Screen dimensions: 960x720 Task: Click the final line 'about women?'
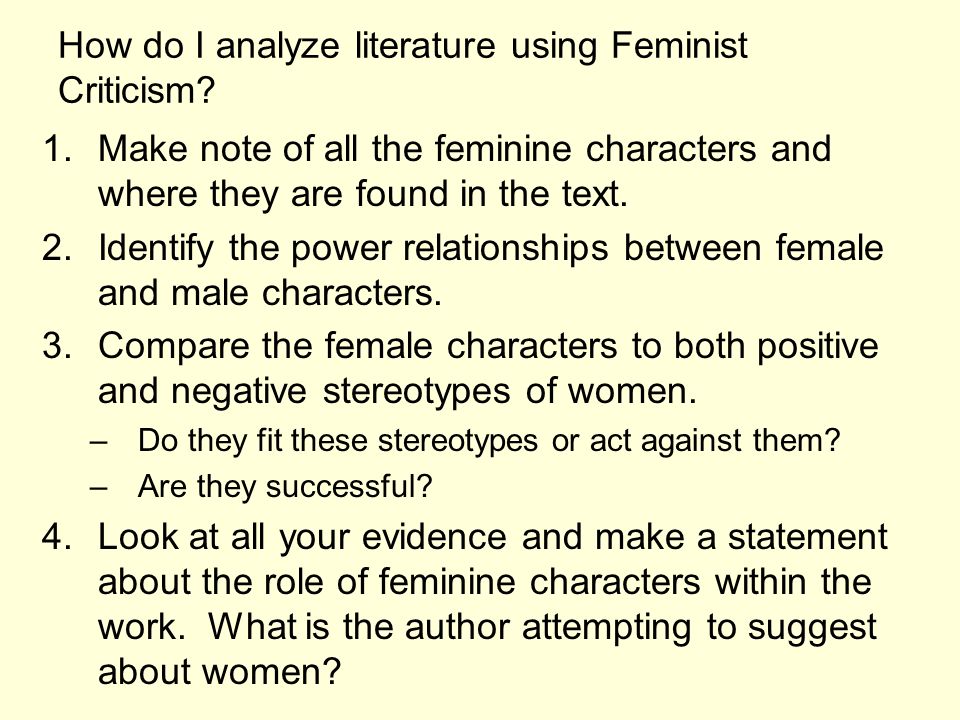click(x=219, y=672)
